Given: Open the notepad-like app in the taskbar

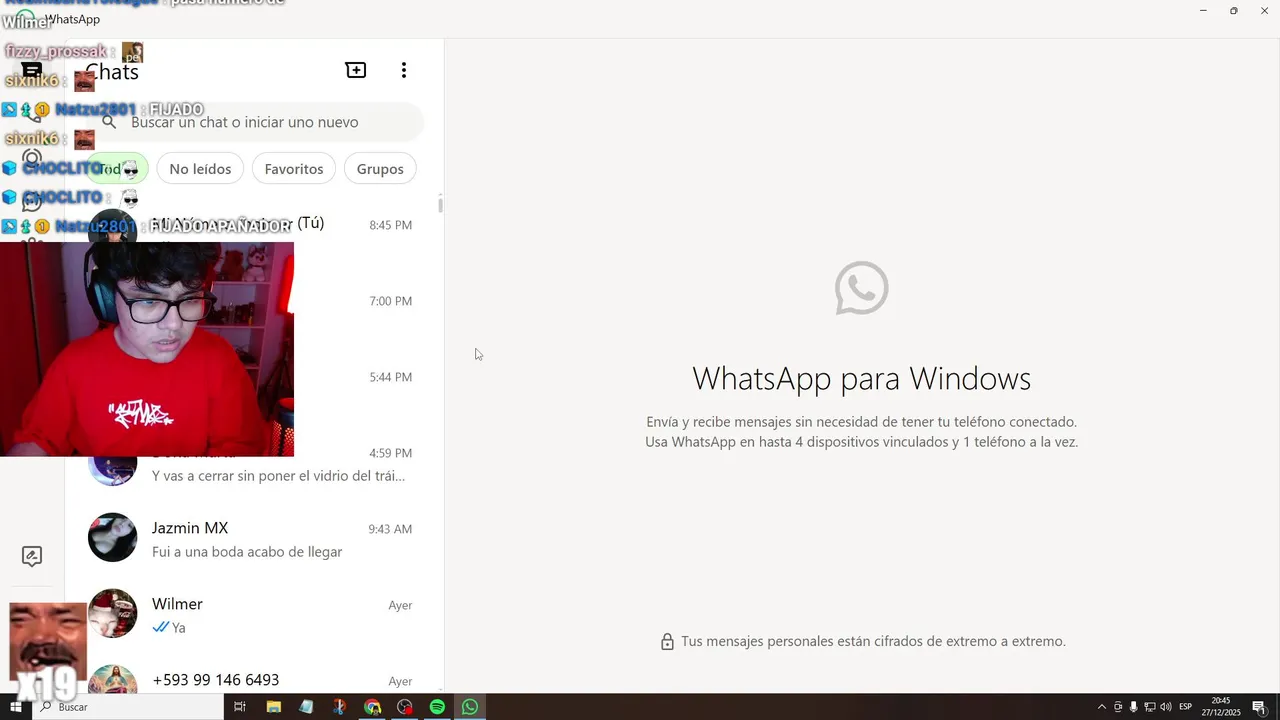Looking at the screenshot, I should [306, 707].
